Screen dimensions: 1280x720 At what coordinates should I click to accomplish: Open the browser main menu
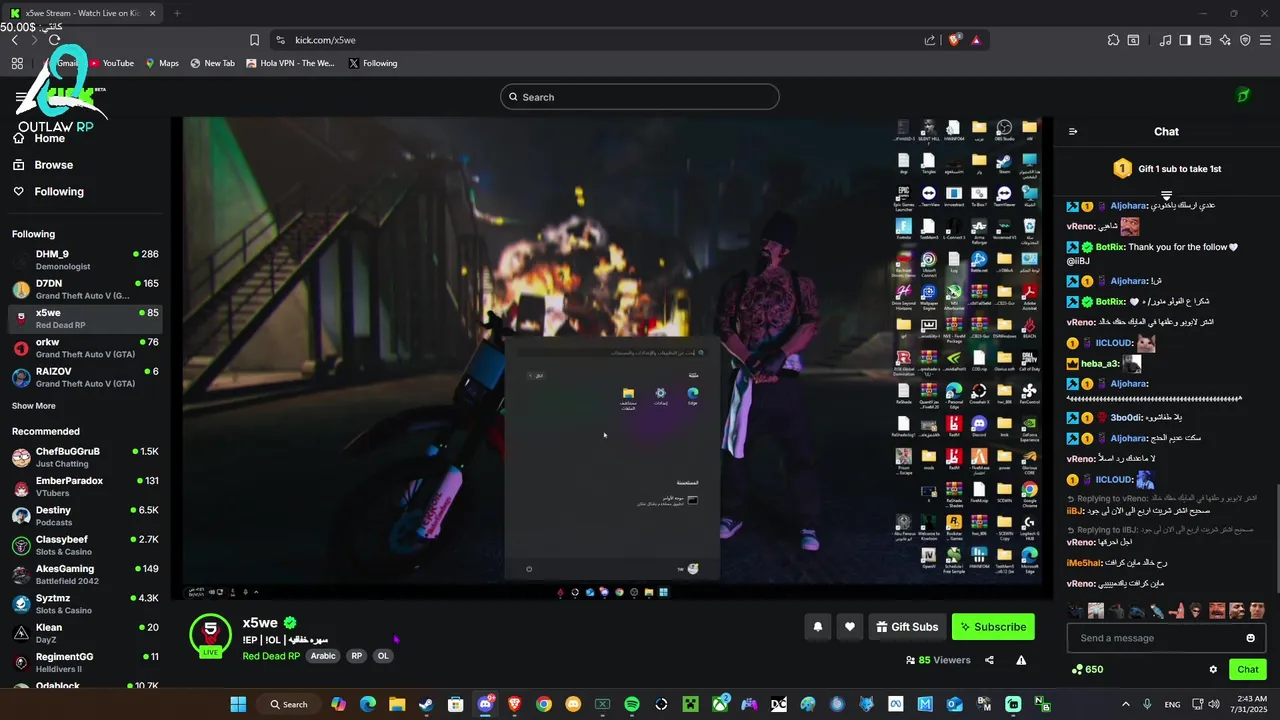click(x=1265, y=40)
